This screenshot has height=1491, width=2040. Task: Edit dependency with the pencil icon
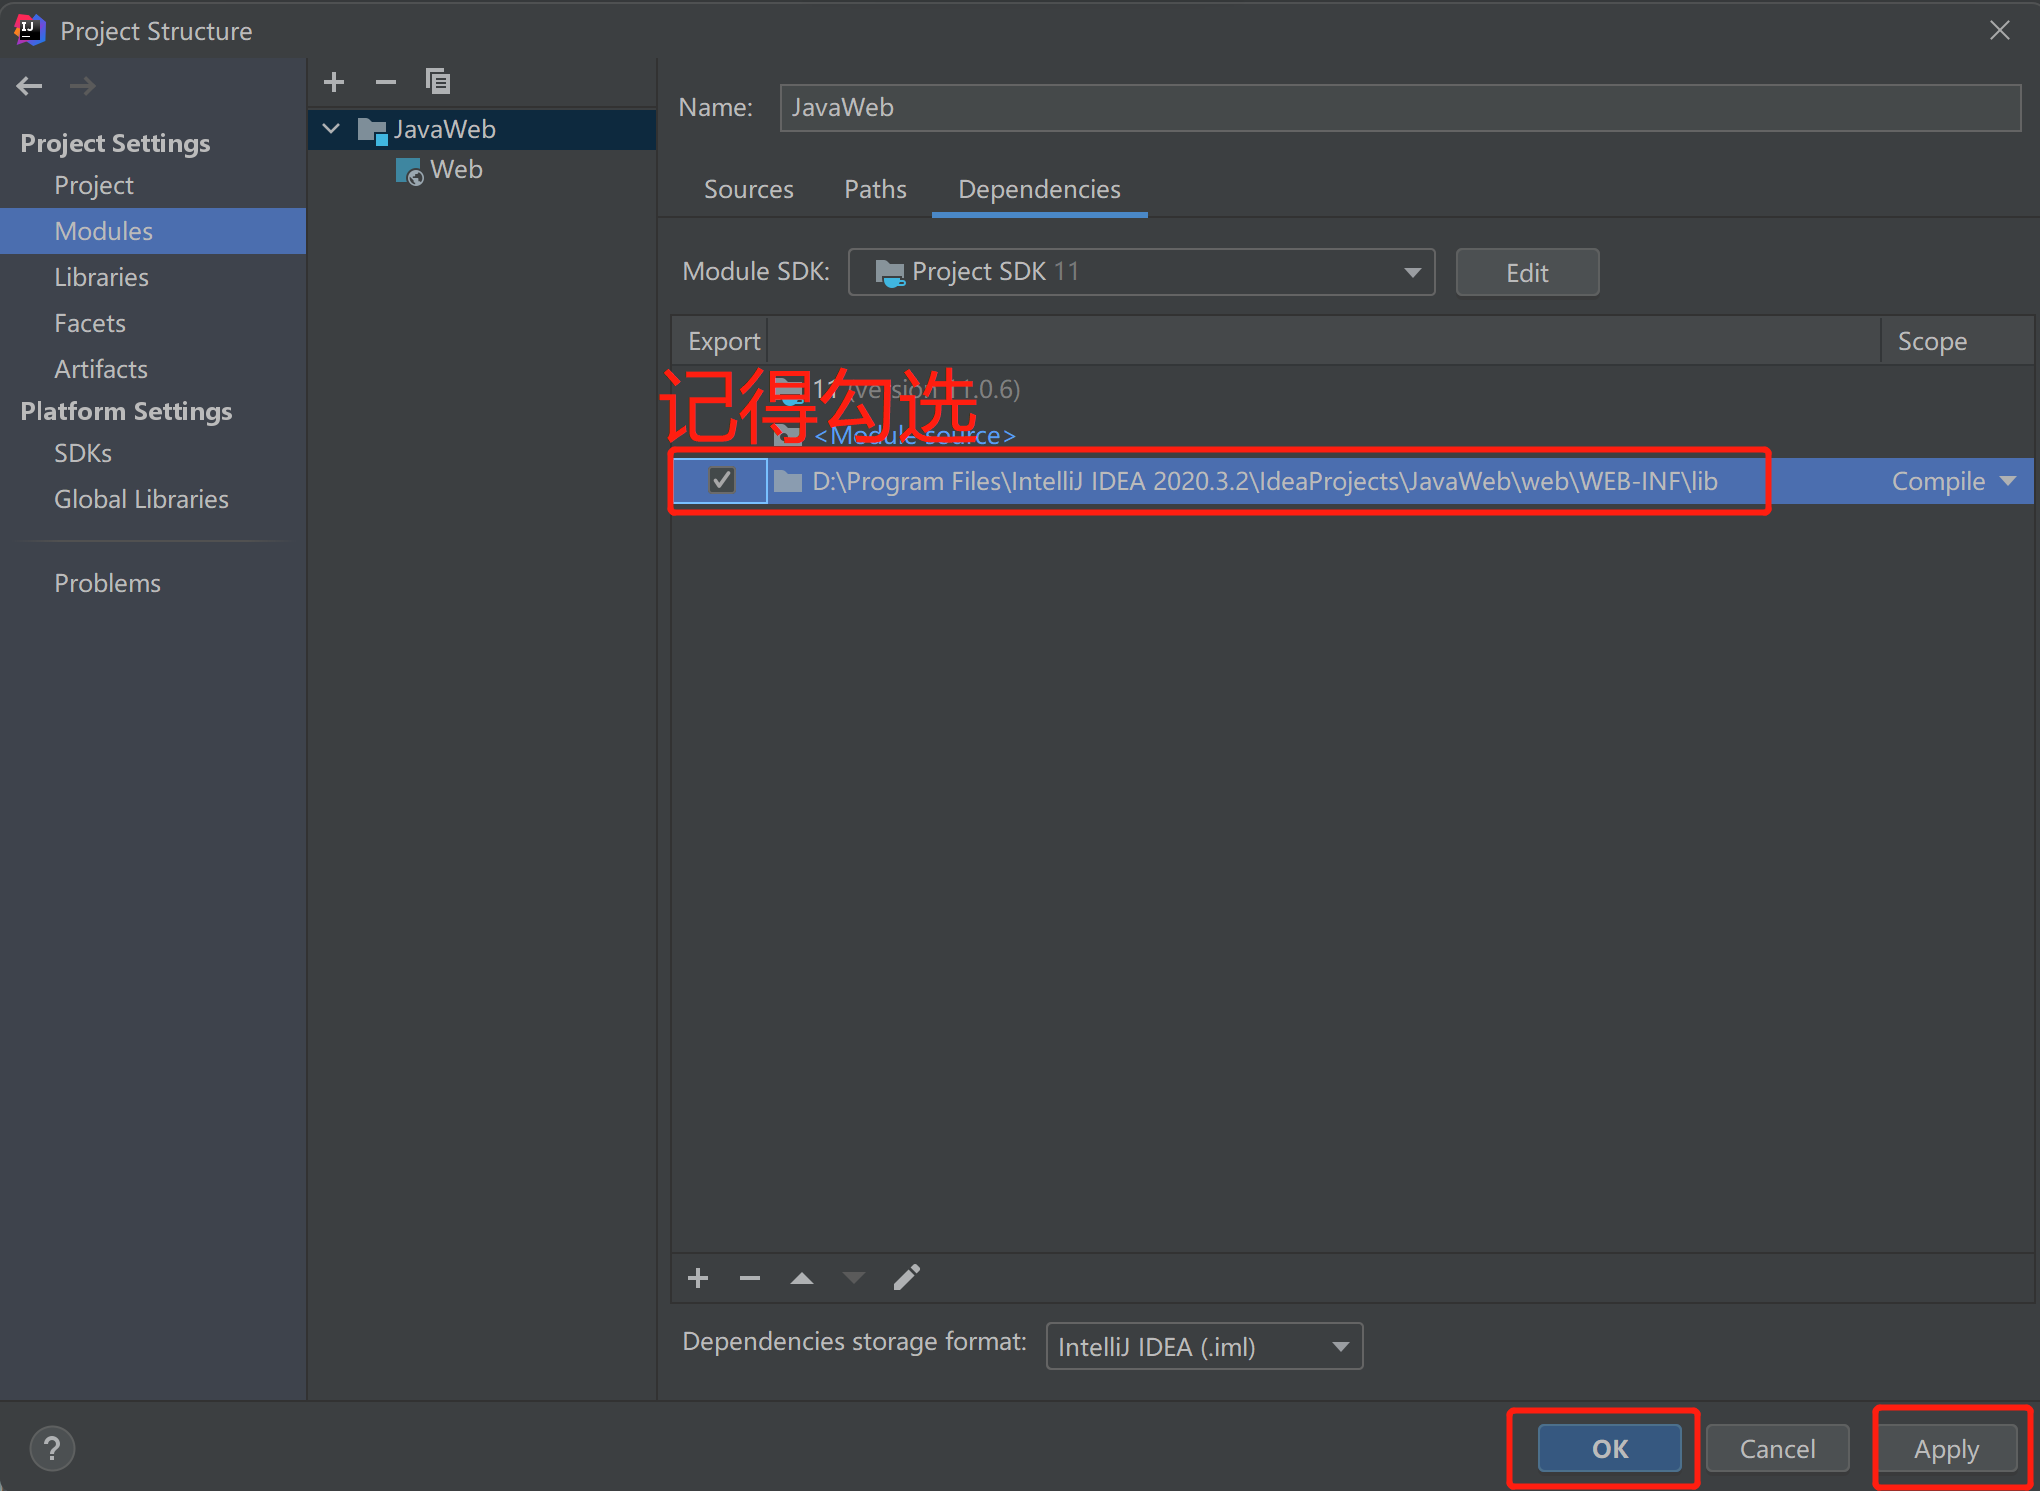(906, 1278)
